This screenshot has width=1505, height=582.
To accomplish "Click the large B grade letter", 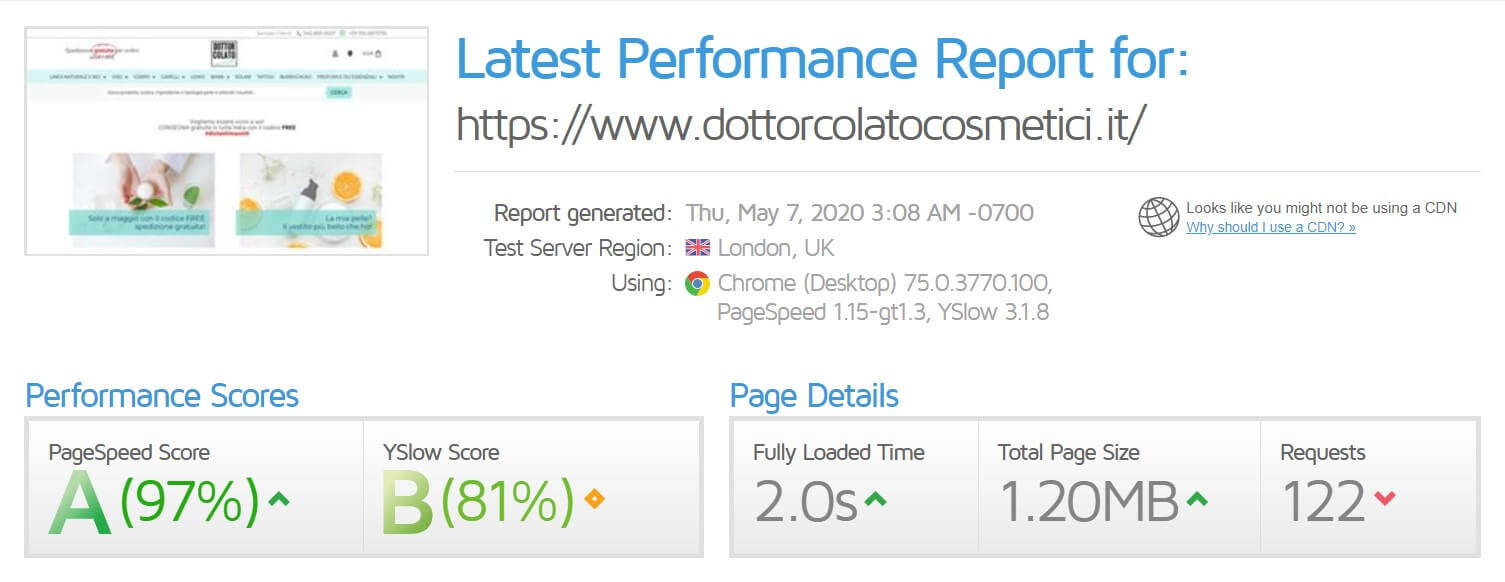I will (407, 504).
